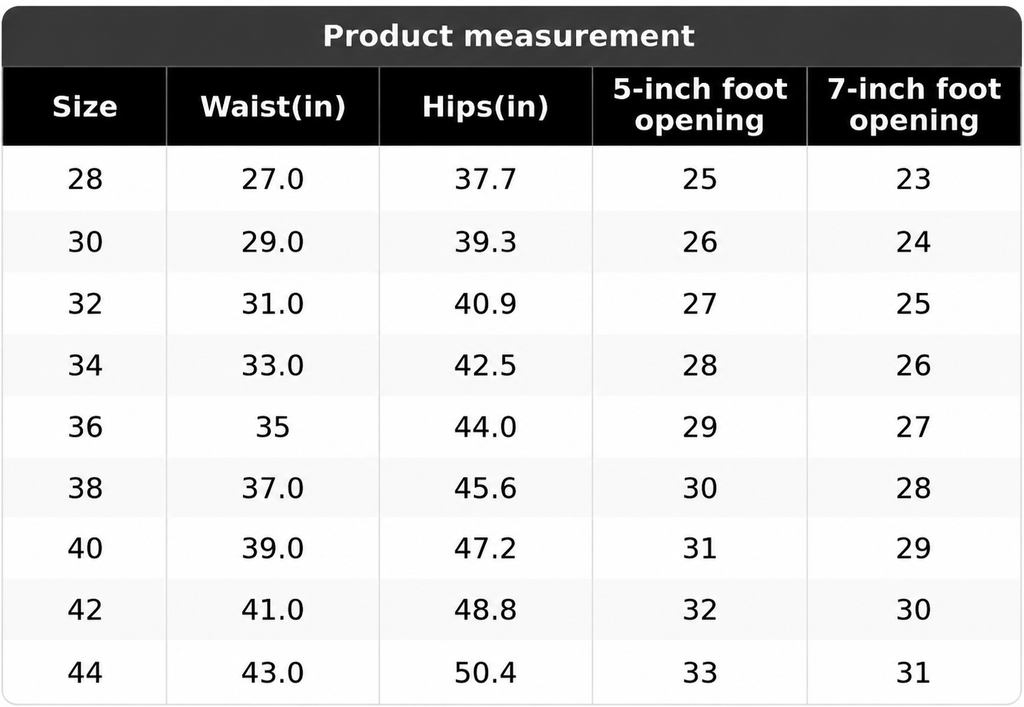Click the Hips(in) column header
The height and width of the screenshot is (707, 1024).
(485, 106)
